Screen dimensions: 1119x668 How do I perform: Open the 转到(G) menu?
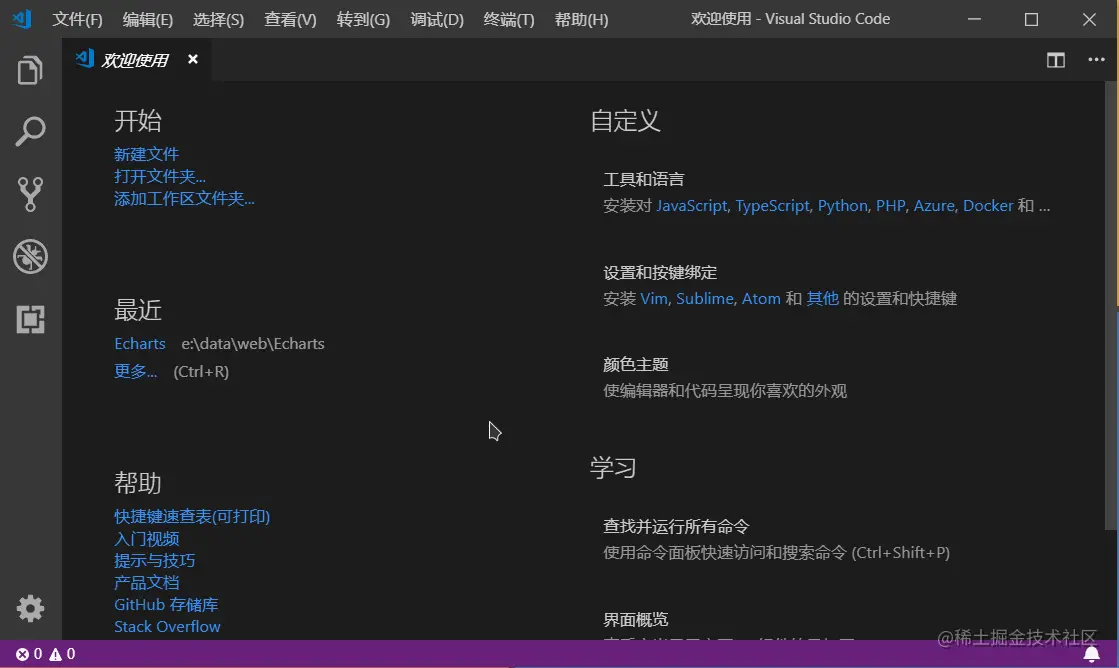tap(363, 19)
